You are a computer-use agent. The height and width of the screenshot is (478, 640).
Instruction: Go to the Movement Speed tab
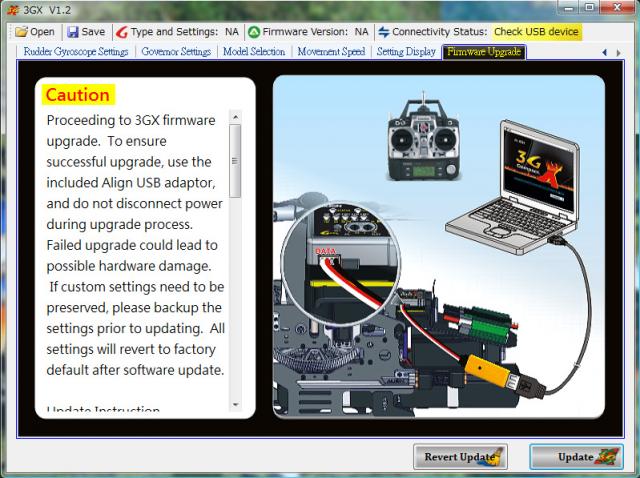(x=331, y=52)
